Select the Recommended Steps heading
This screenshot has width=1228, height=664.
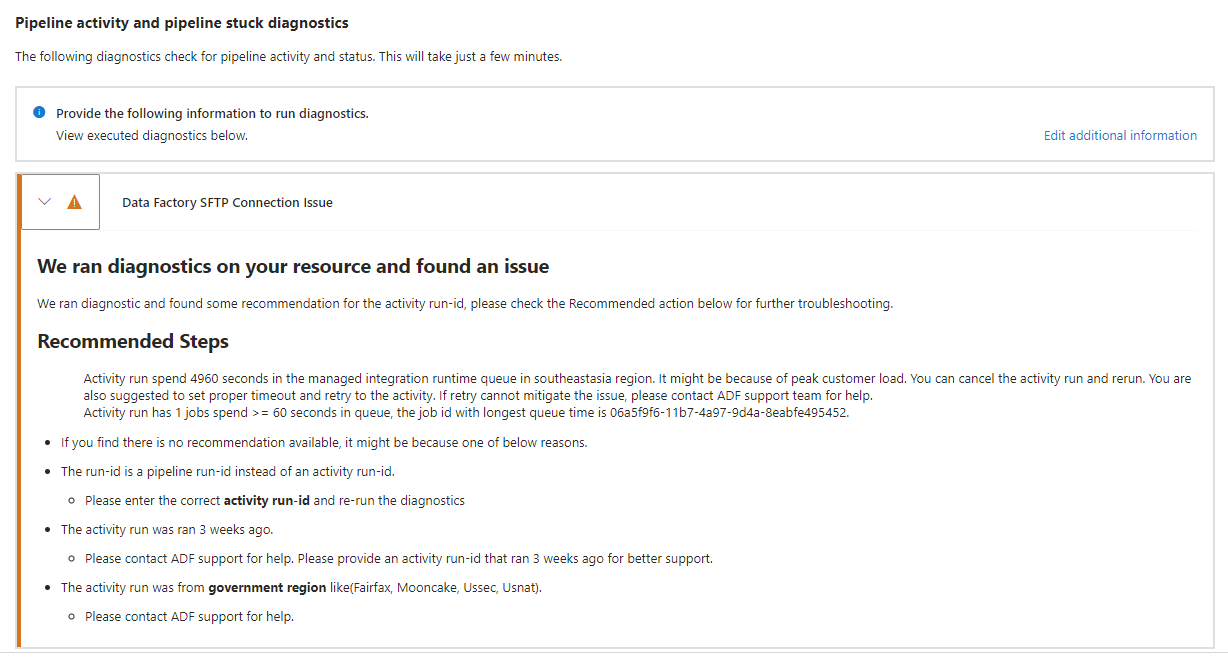click(x=133, y=341)
